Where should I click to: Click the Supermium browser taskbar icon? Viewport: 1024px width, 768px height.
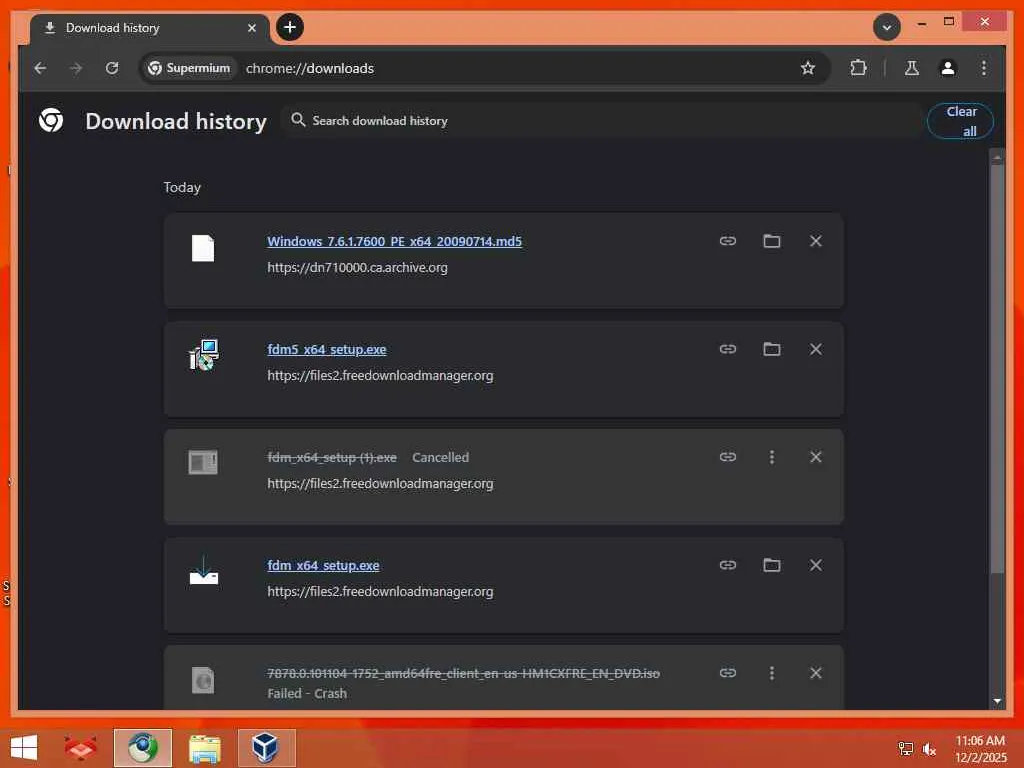(143, 748)
